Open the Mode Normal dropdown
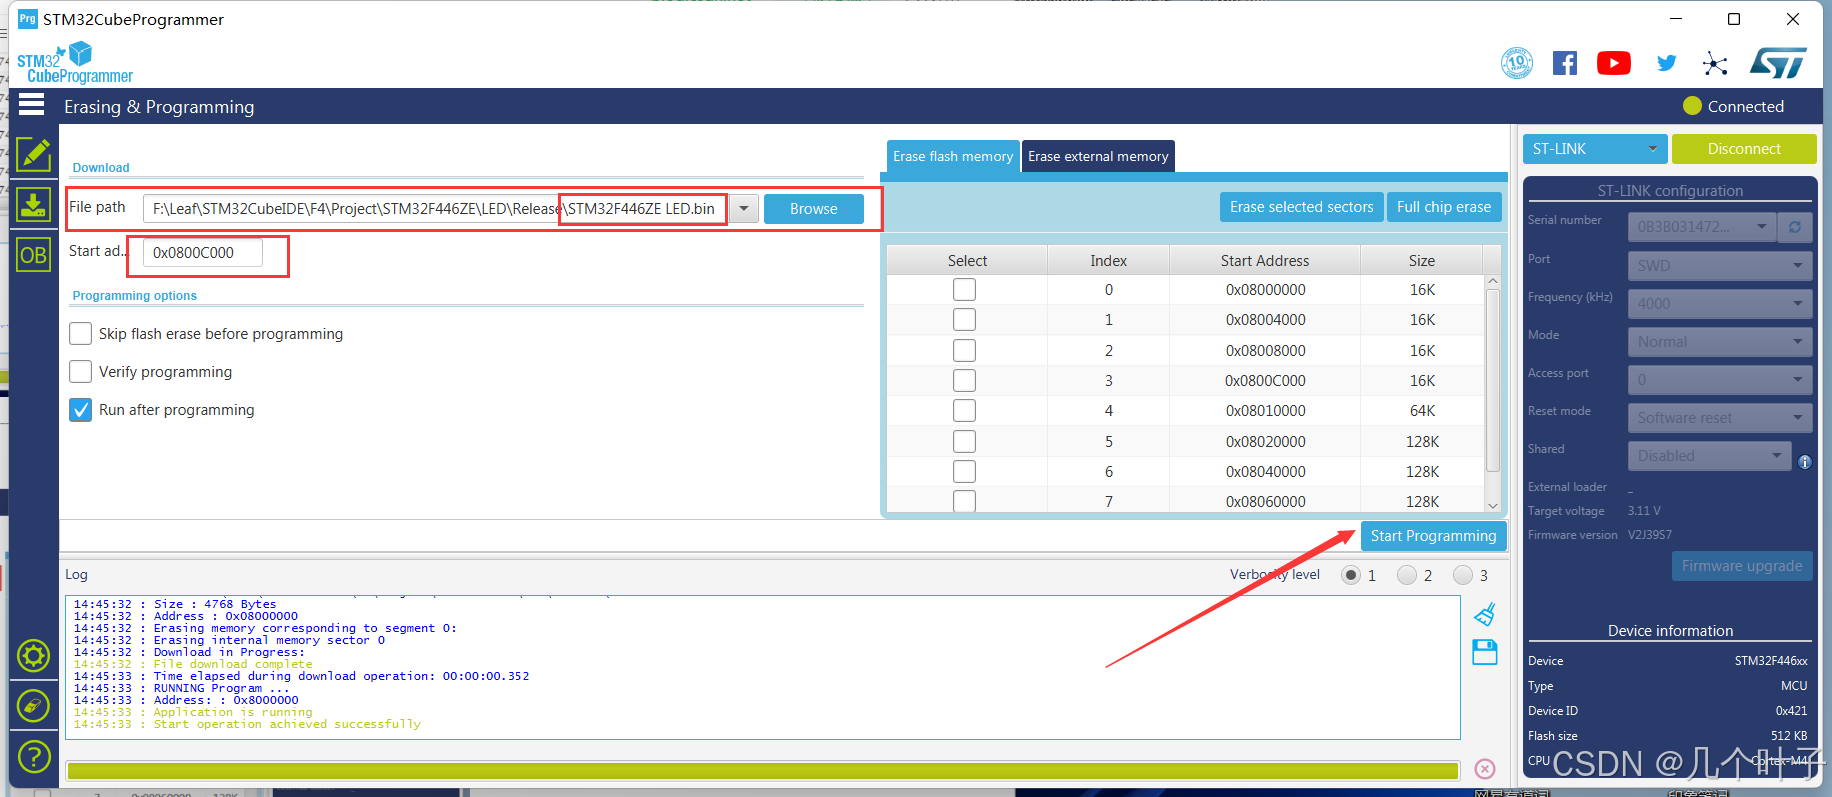1832x797 pixels. click(x=1720, y=341)
